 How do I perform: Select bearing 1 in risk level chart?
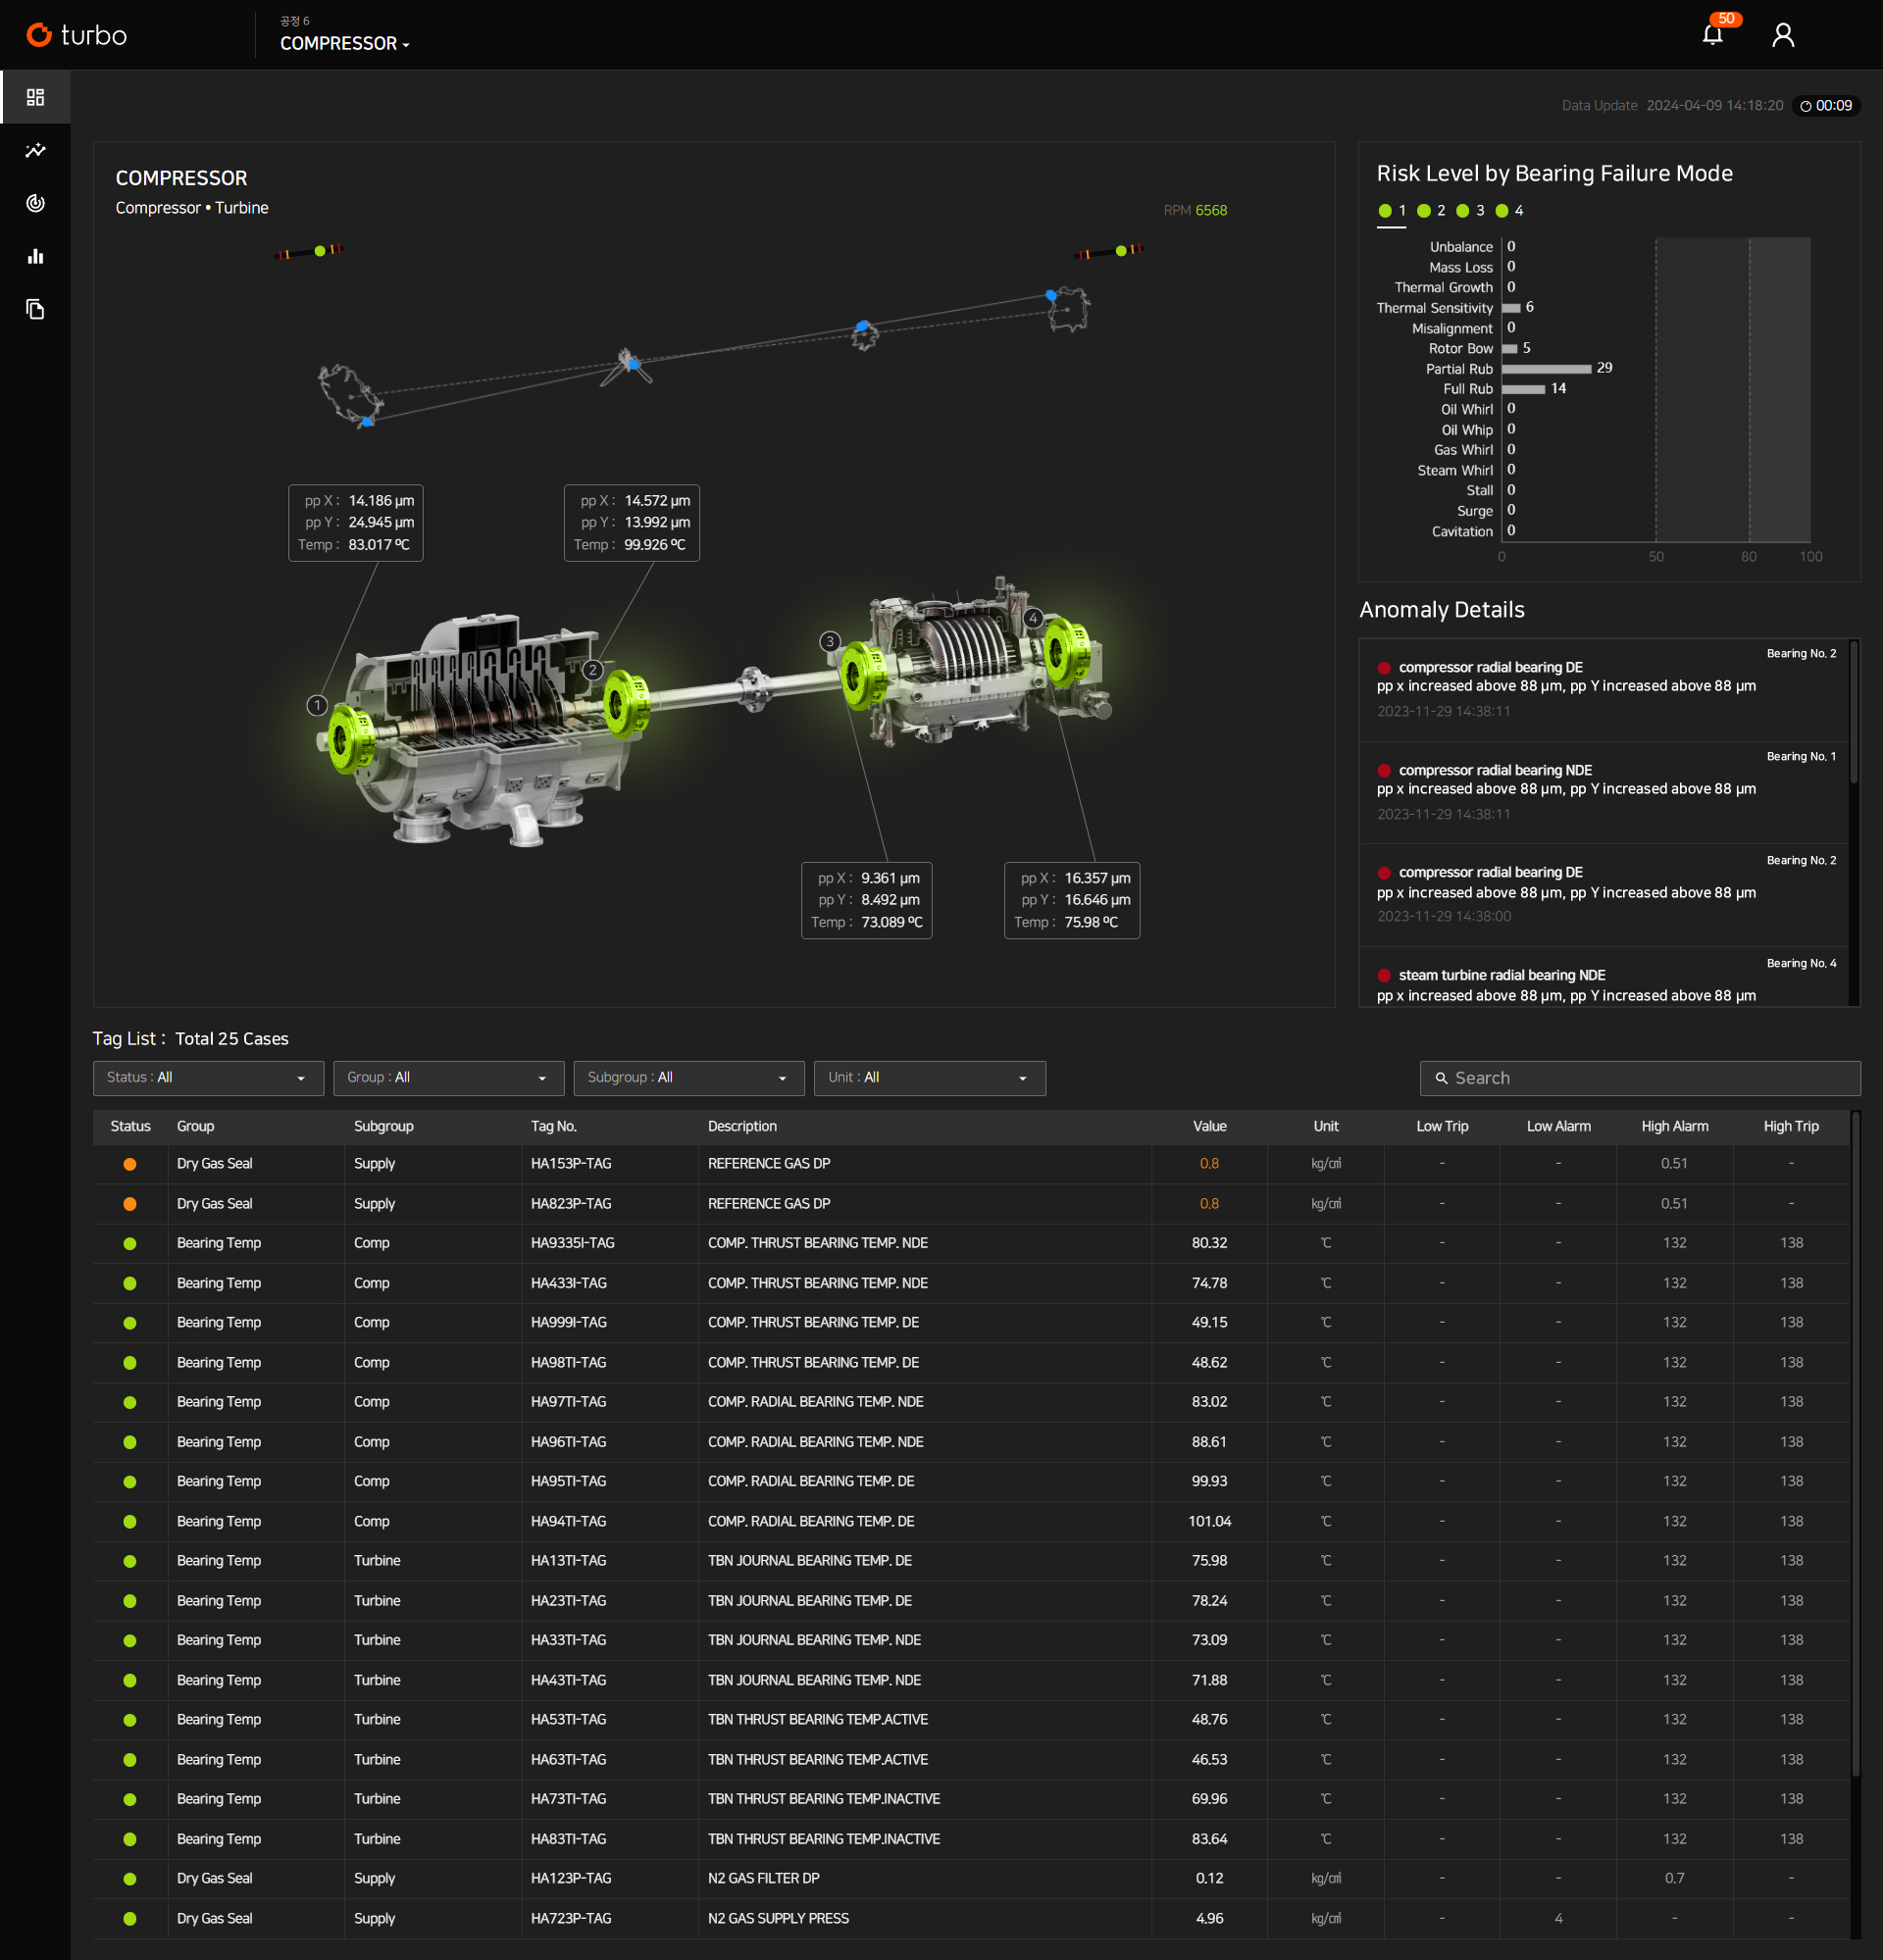tap(1392, 211)
